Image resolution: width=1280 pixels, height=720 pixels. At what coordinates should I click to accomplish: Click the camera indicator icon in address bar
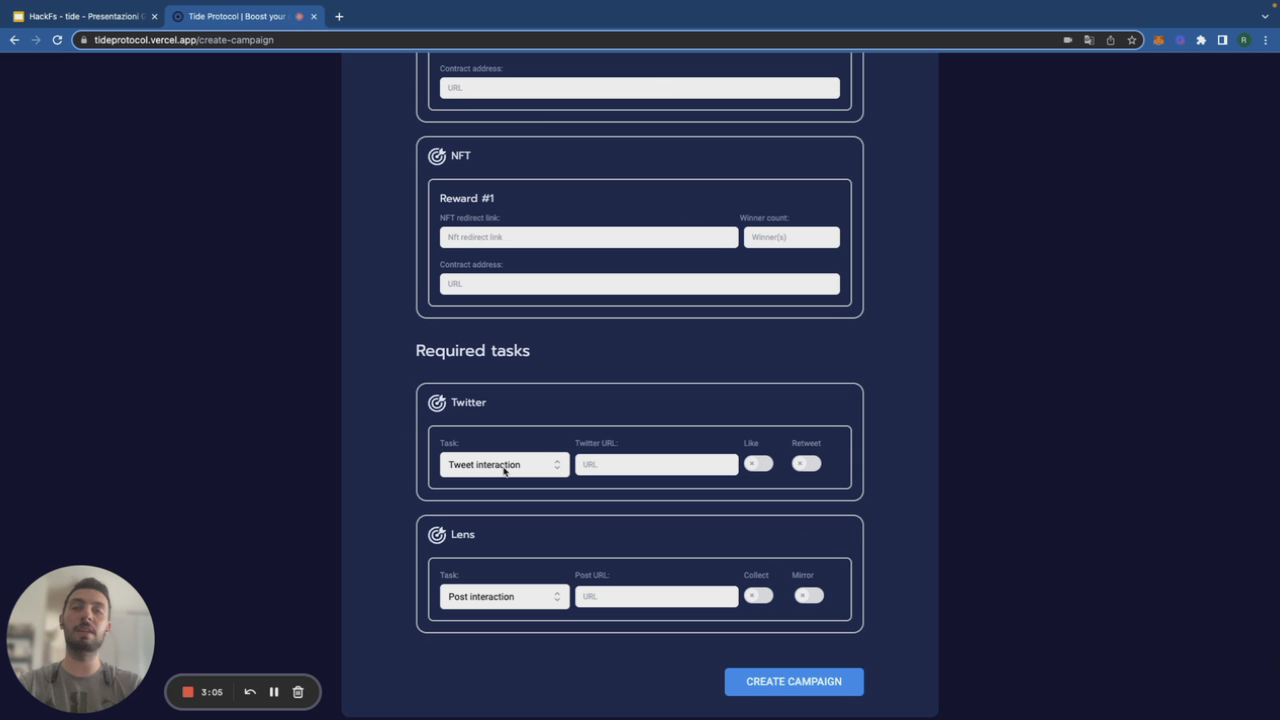pos(1068,40)
